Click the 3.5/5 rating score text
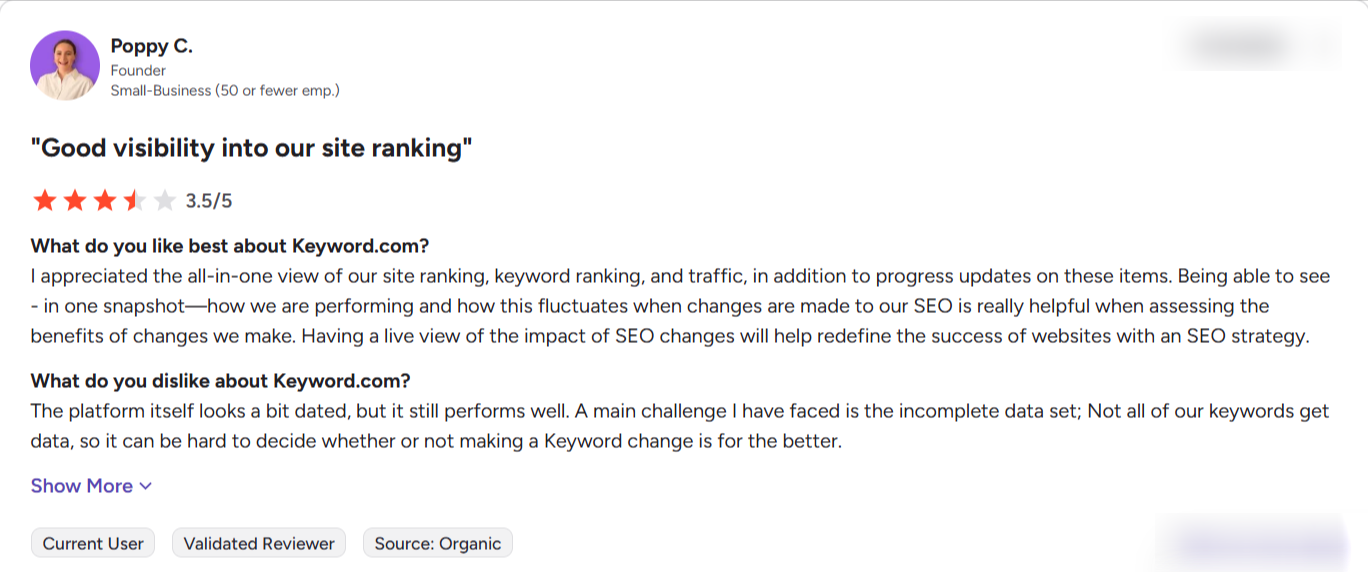 pyautogui.click(x=209, y=201)
